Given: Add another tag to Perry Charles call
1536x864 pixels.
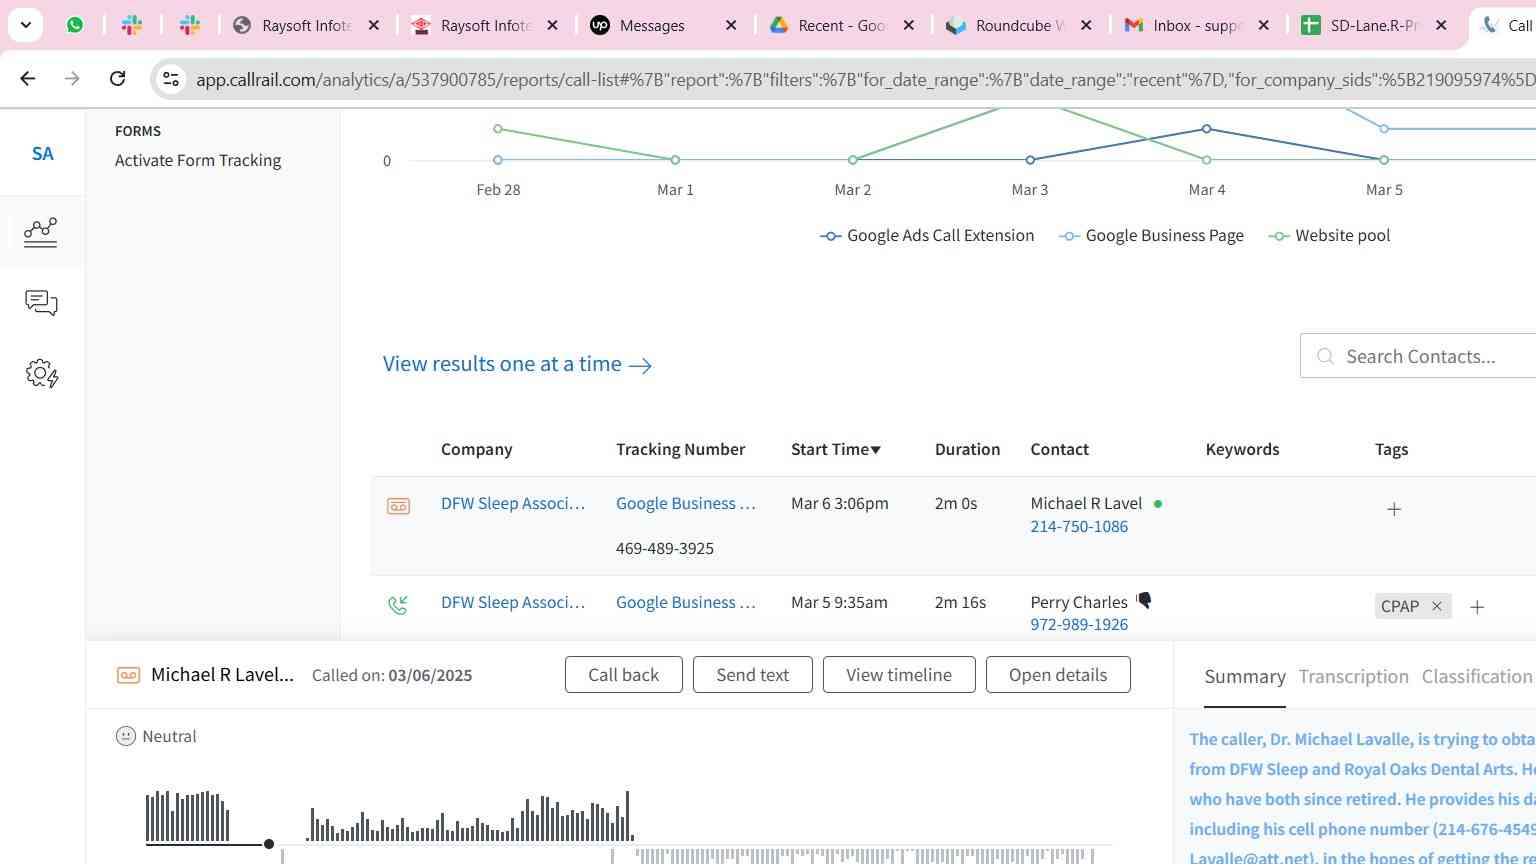Looking at the screenshot, I should [1477, 607].
